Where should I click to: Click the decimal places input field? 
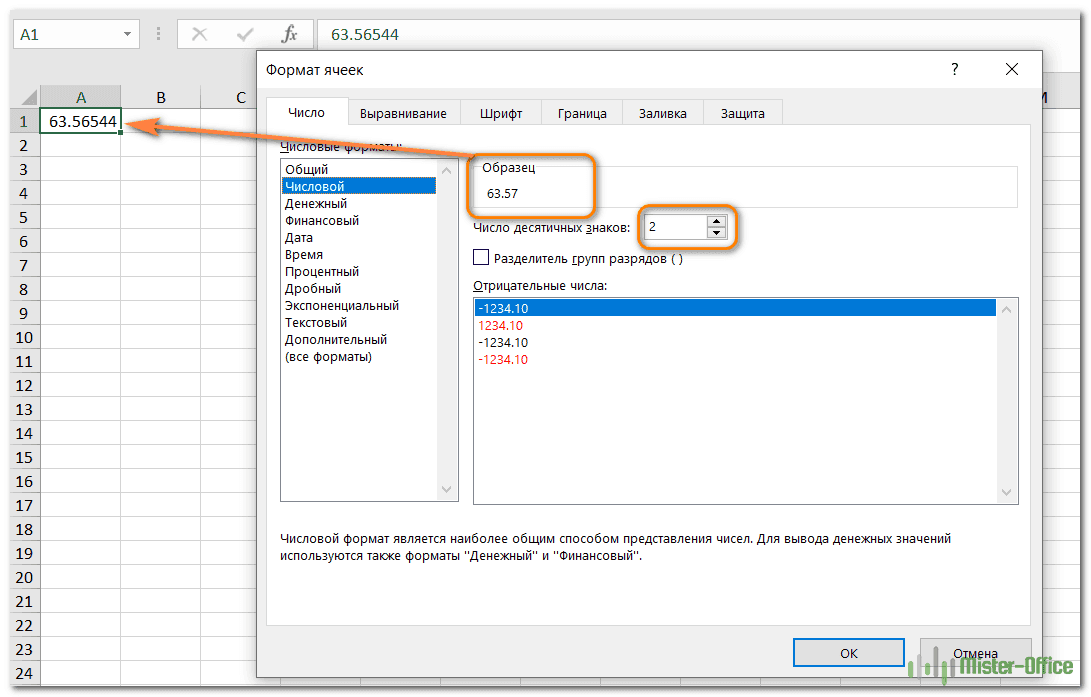(x=674, y=227)
